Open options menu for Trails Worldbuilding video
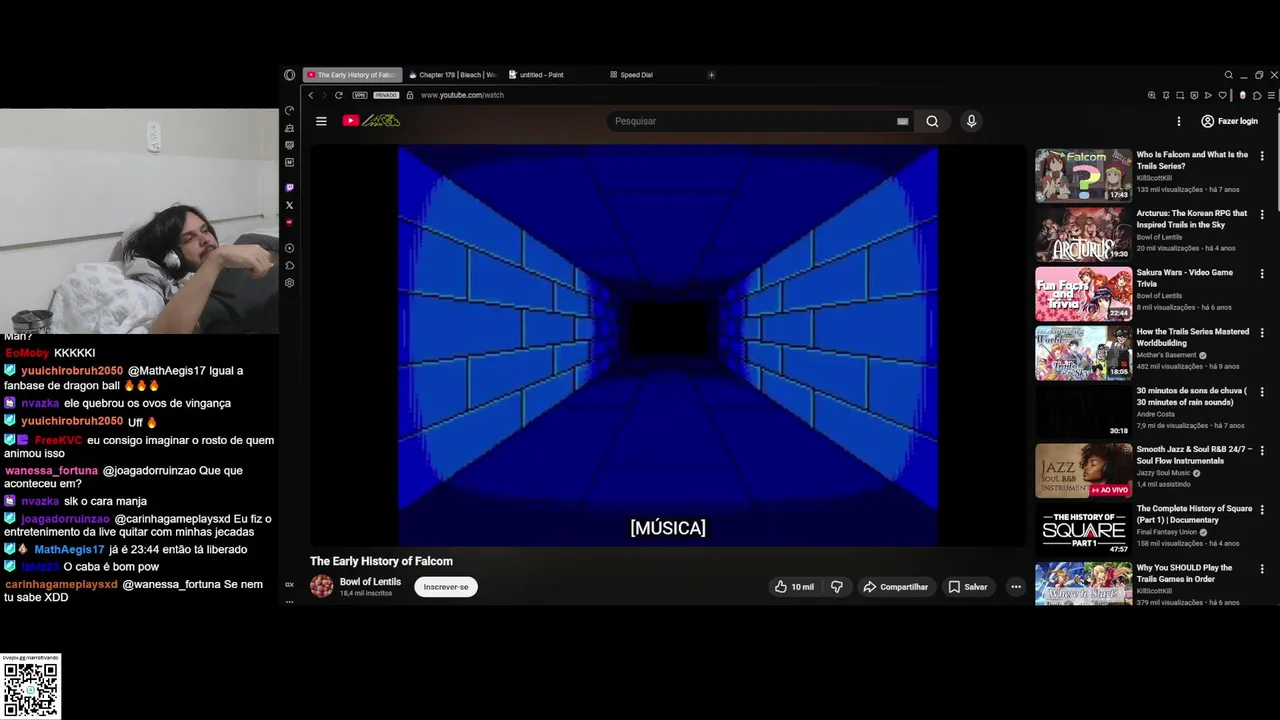This screenshot has width=1280, height=720. pyautogui.click(x=1262, y=333)
